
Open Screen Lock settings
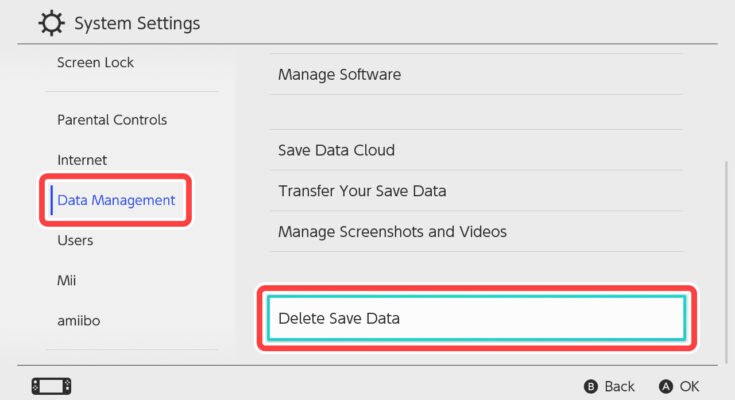click(95, 62)
